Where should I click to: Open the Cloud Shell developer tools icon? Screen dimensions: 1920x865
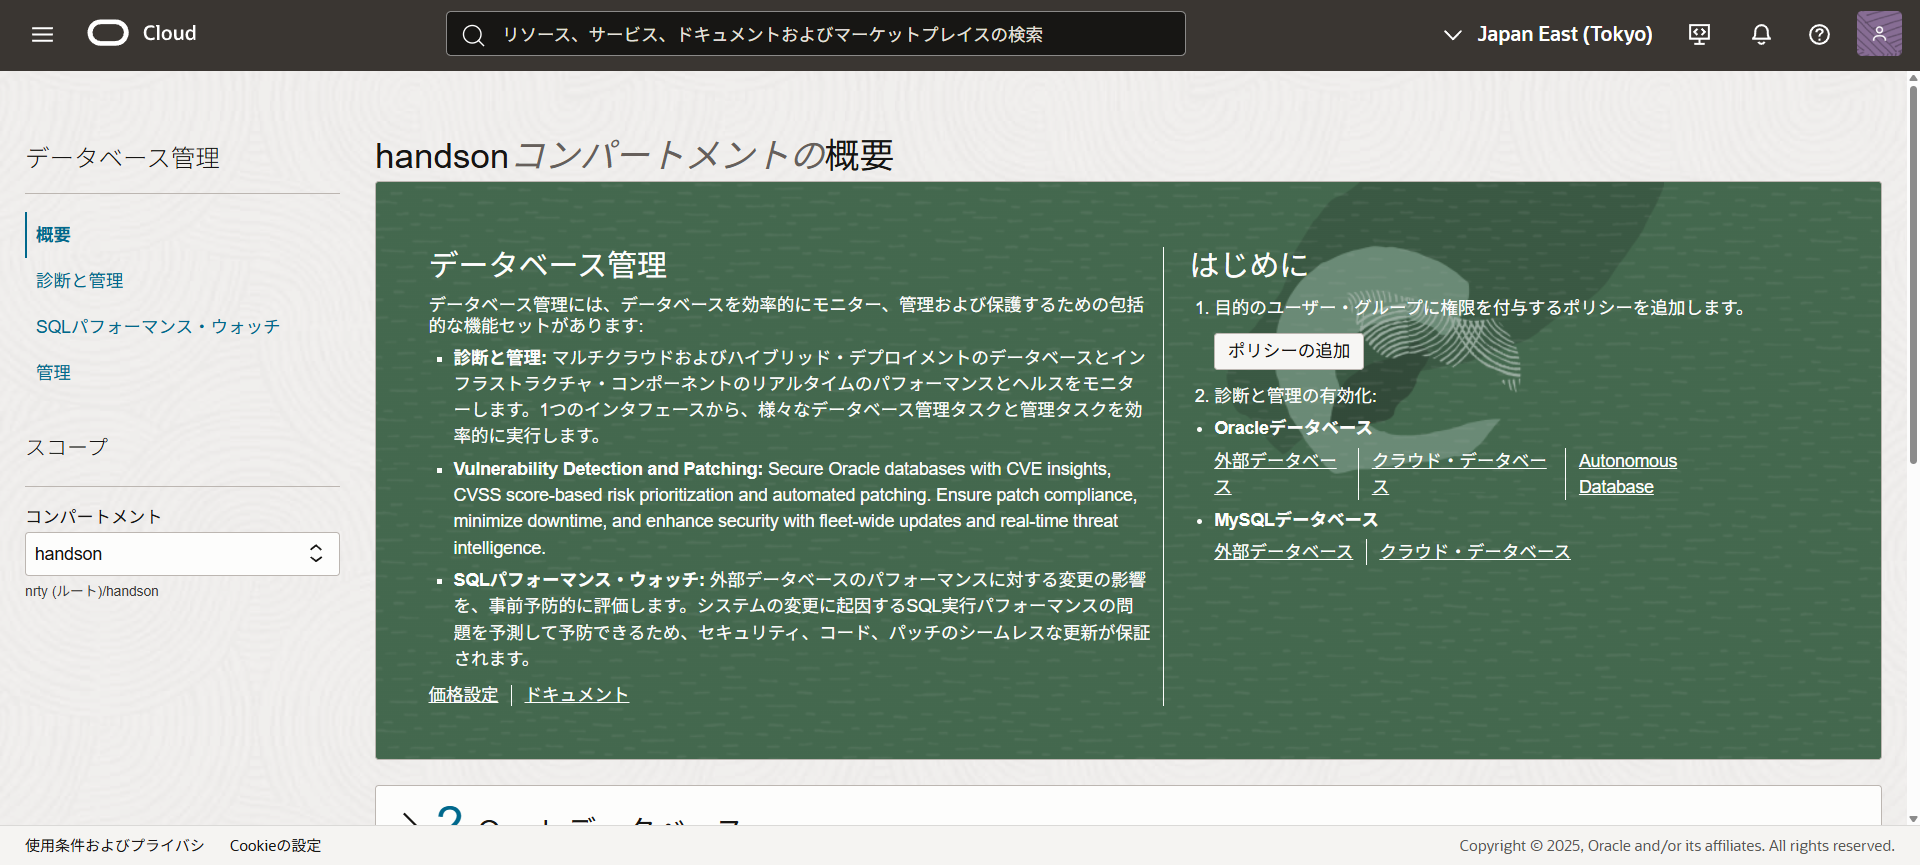tap(1699, 34)
